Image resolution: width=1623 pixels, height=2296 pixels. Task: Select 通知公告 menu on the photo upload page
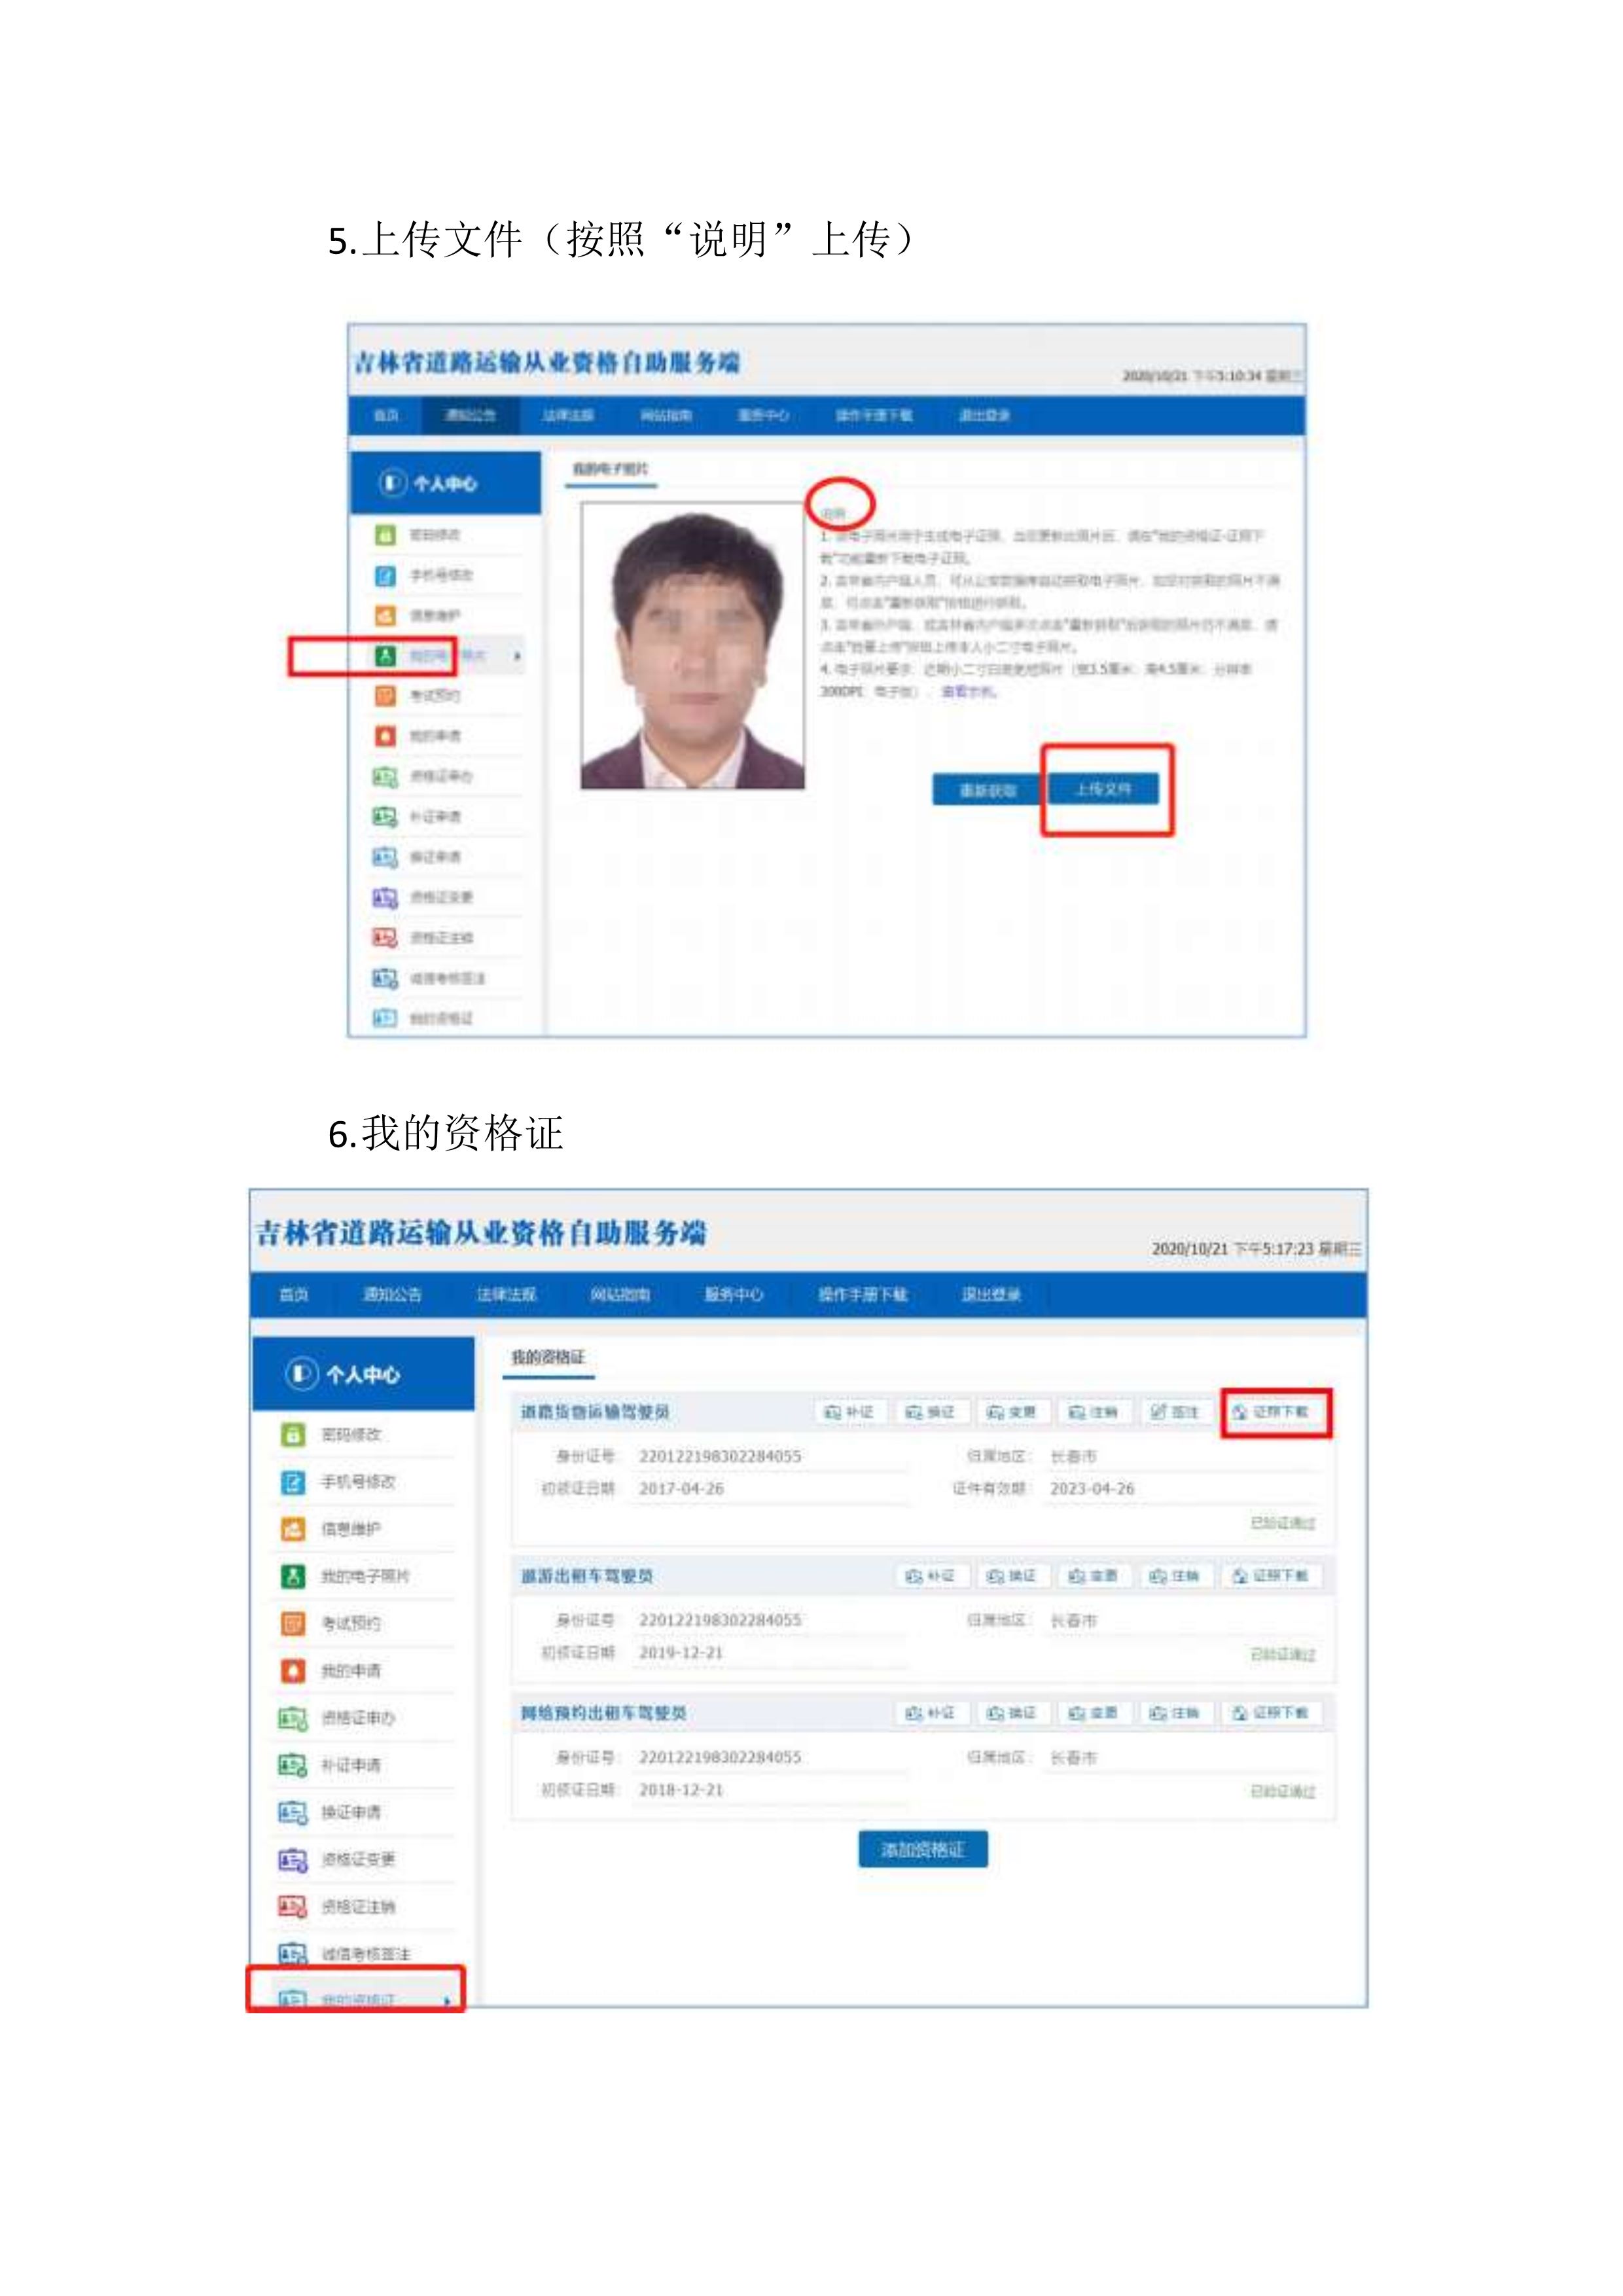469,415
